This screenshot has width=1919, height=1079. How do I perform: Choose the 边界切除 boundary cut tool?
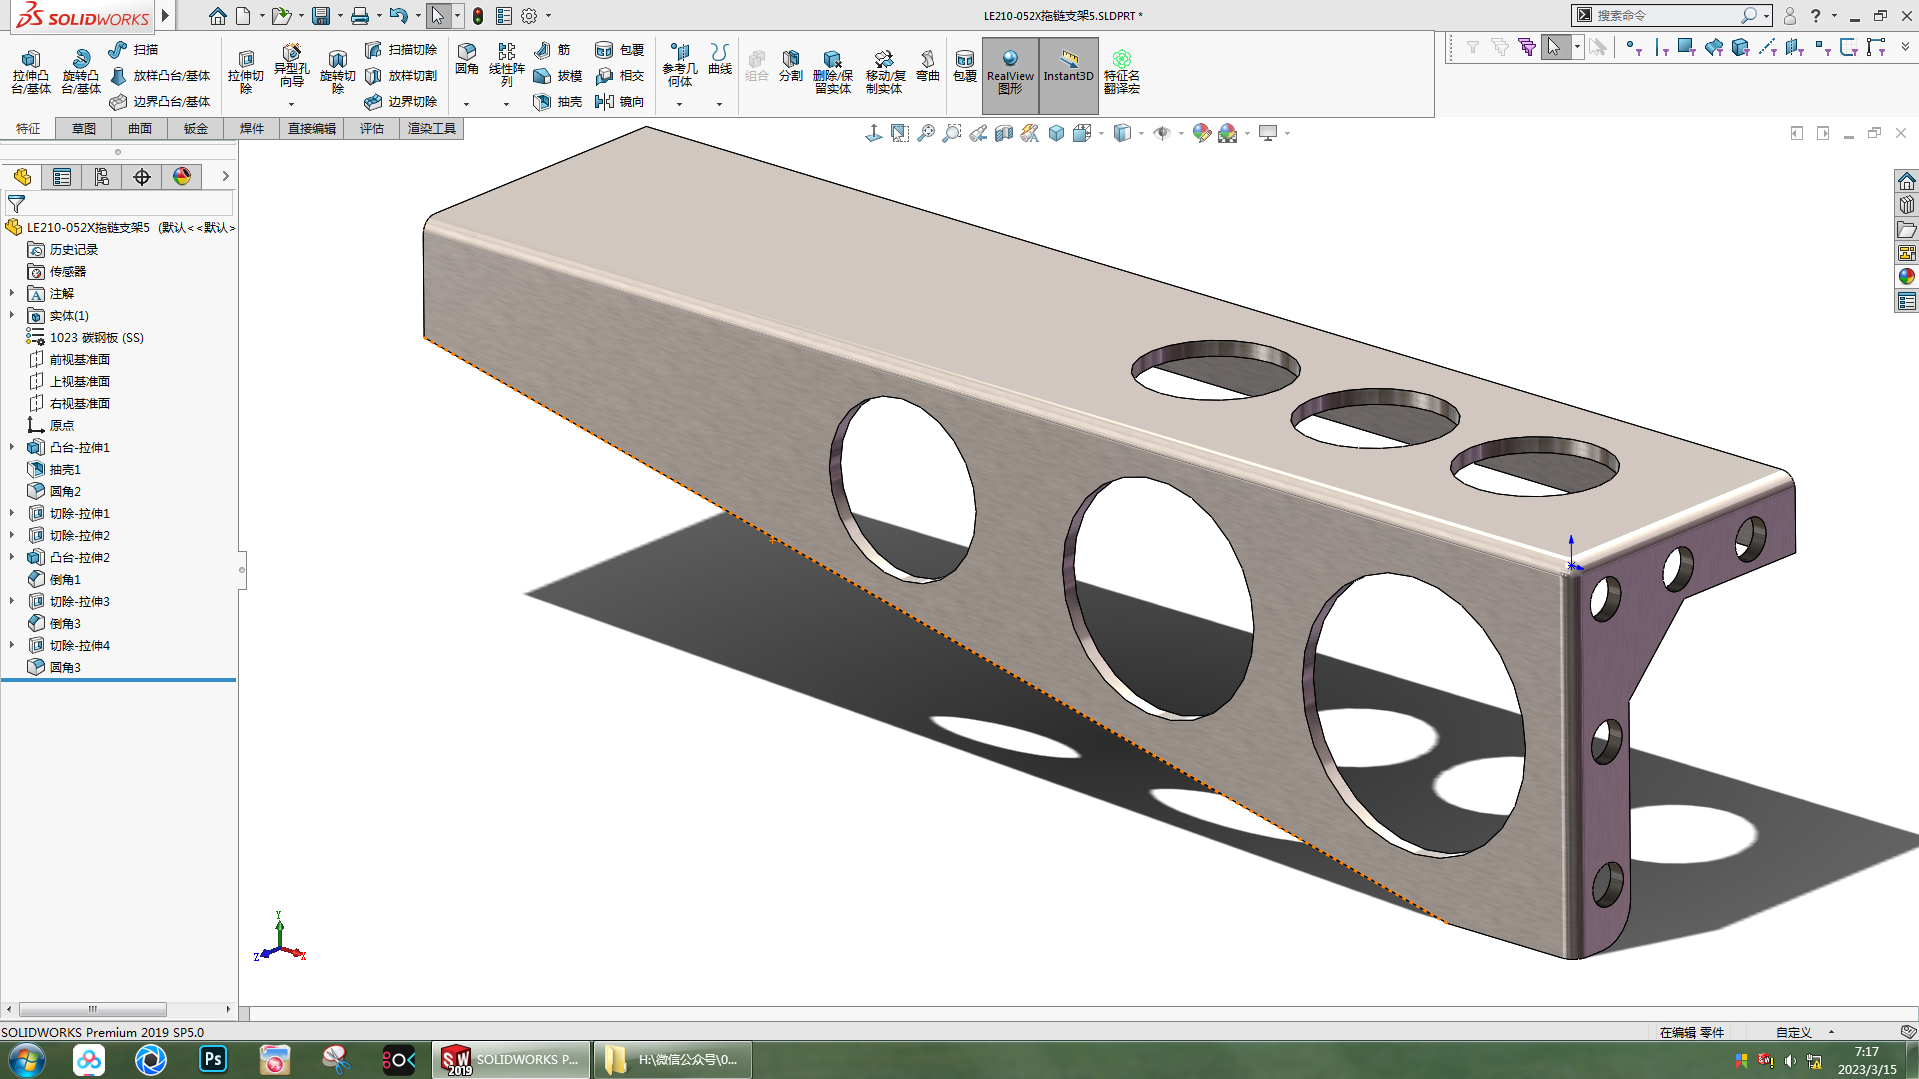(x=401, y=101)
